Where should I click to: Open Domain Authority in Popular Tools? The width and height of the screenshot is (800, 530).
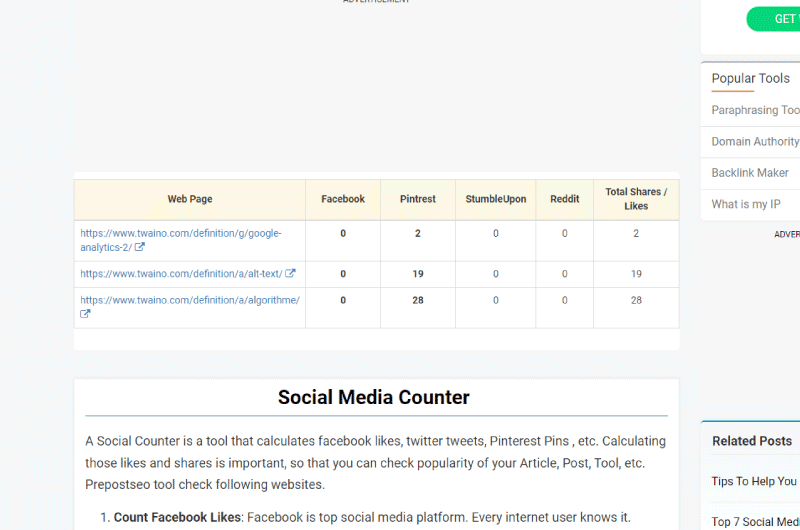coord(755,141)
